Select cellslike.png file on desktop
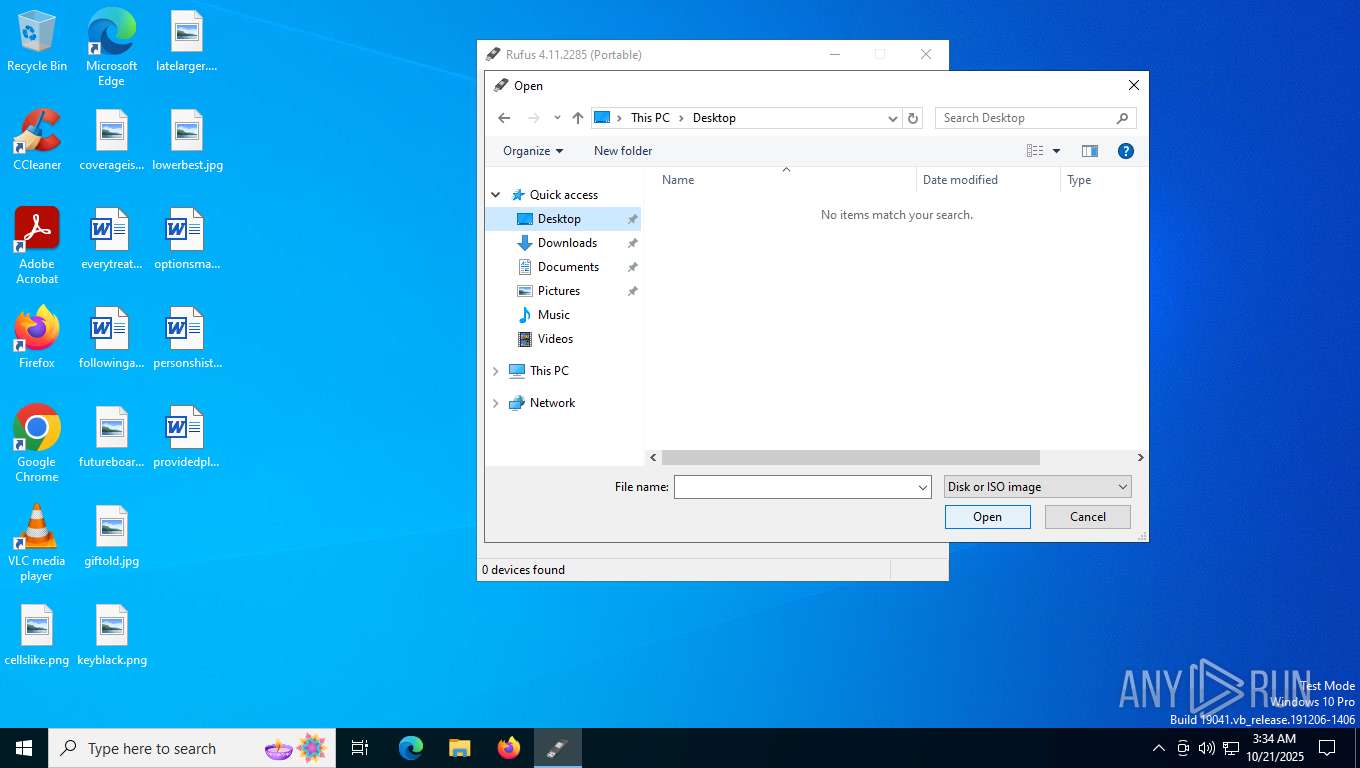 click(37, 636)
